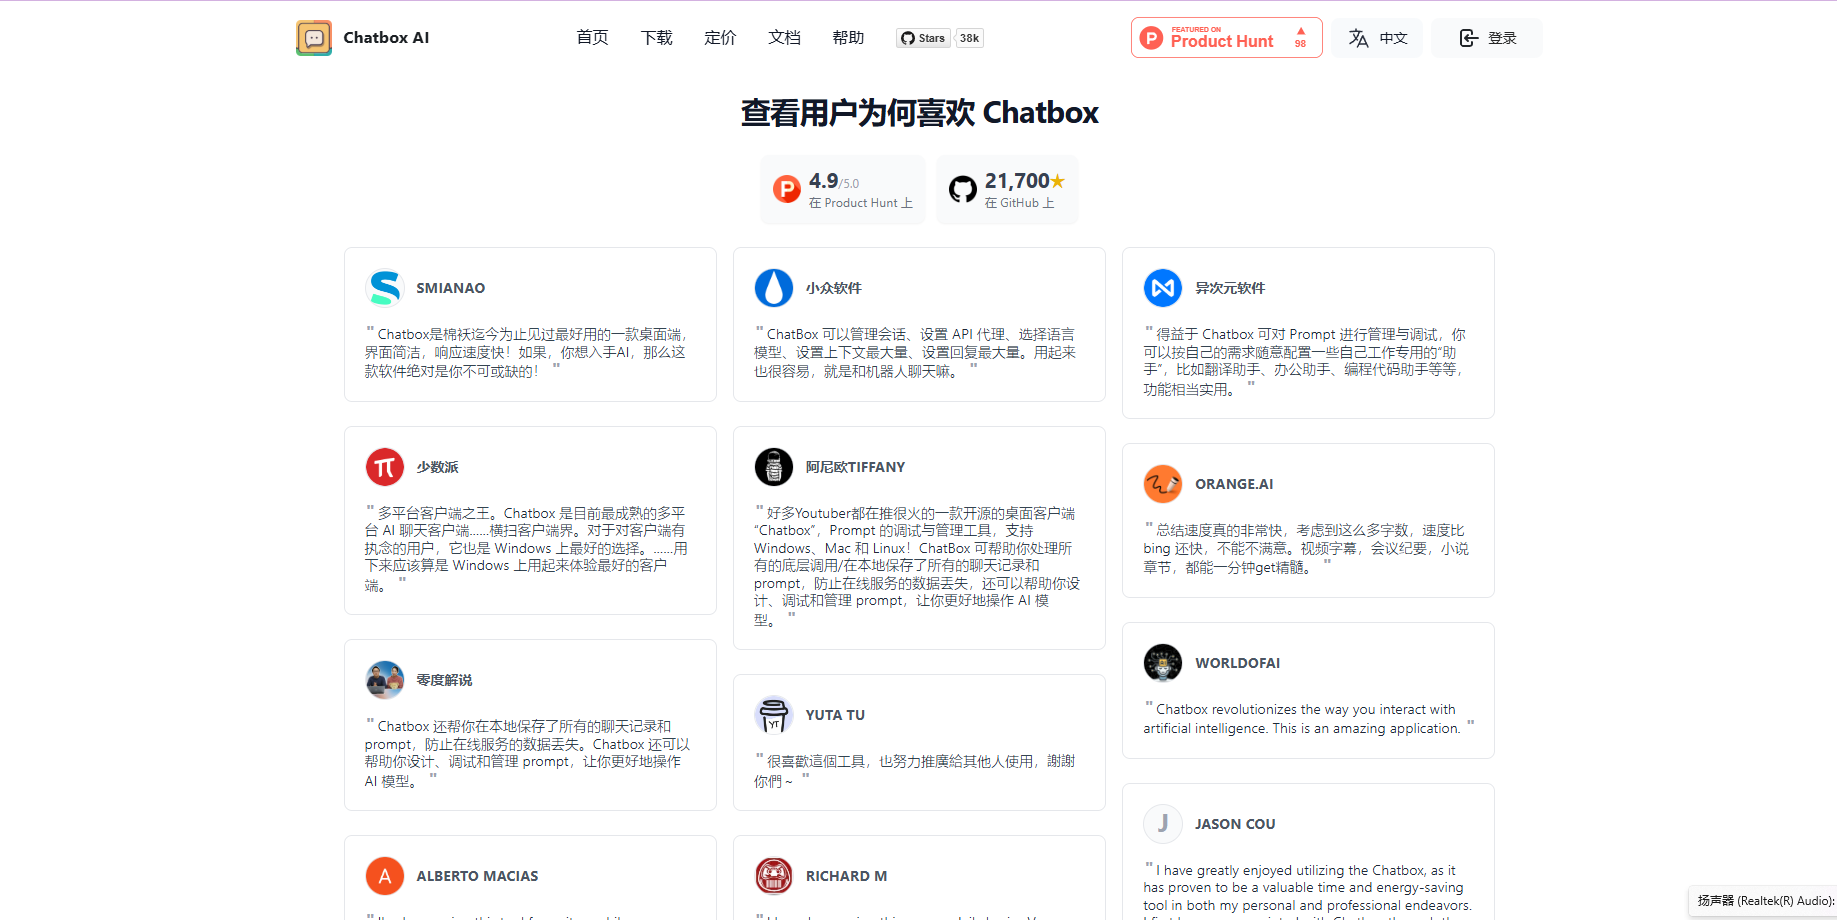Click the YUTA TU review quote text
This screenshot has height=920, width=1837.
pos(915,770)
